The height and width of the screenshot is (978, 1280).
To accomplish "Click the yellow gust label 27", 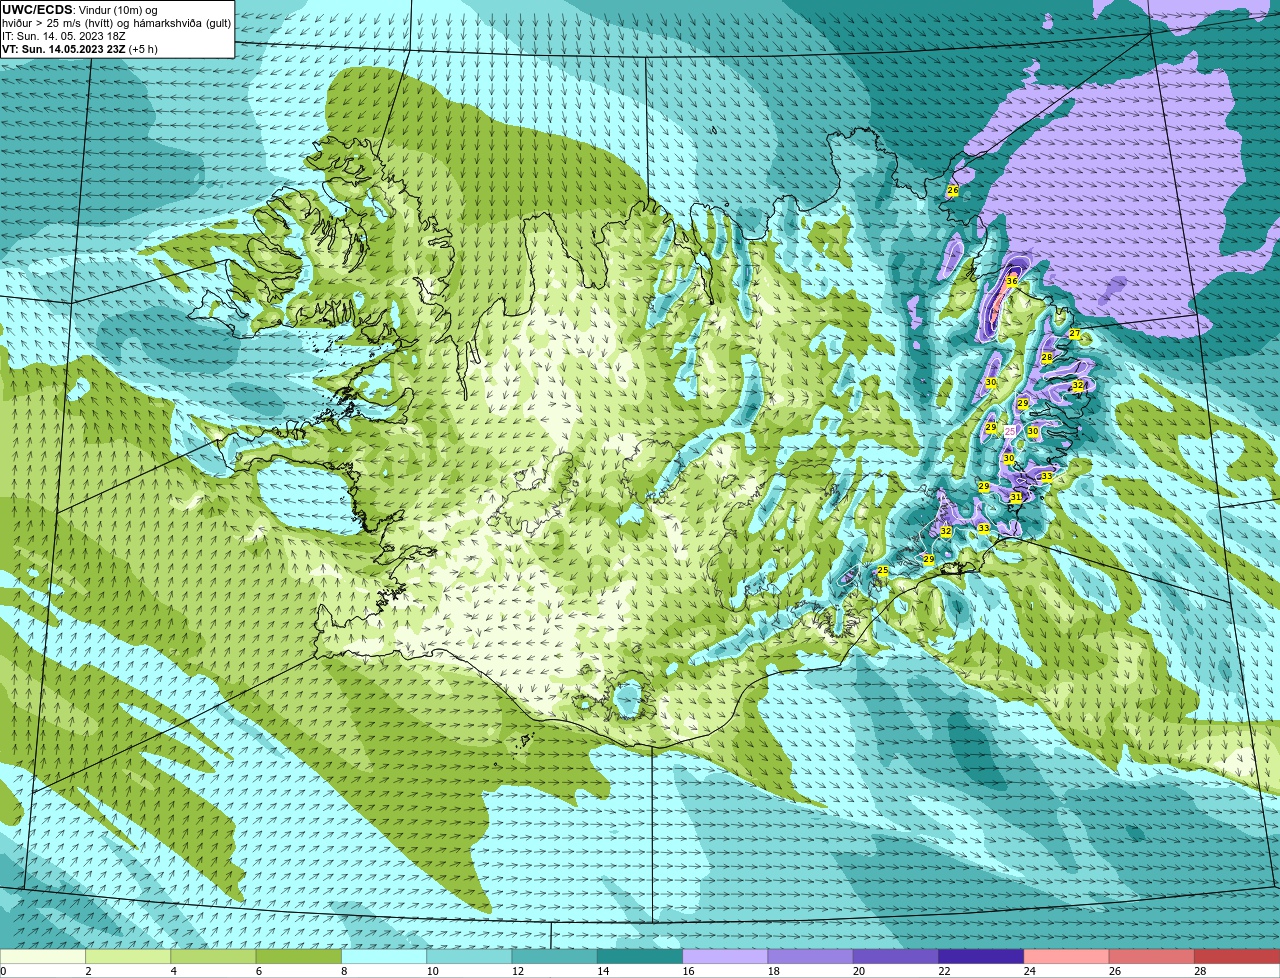I will coord(1074,334).
